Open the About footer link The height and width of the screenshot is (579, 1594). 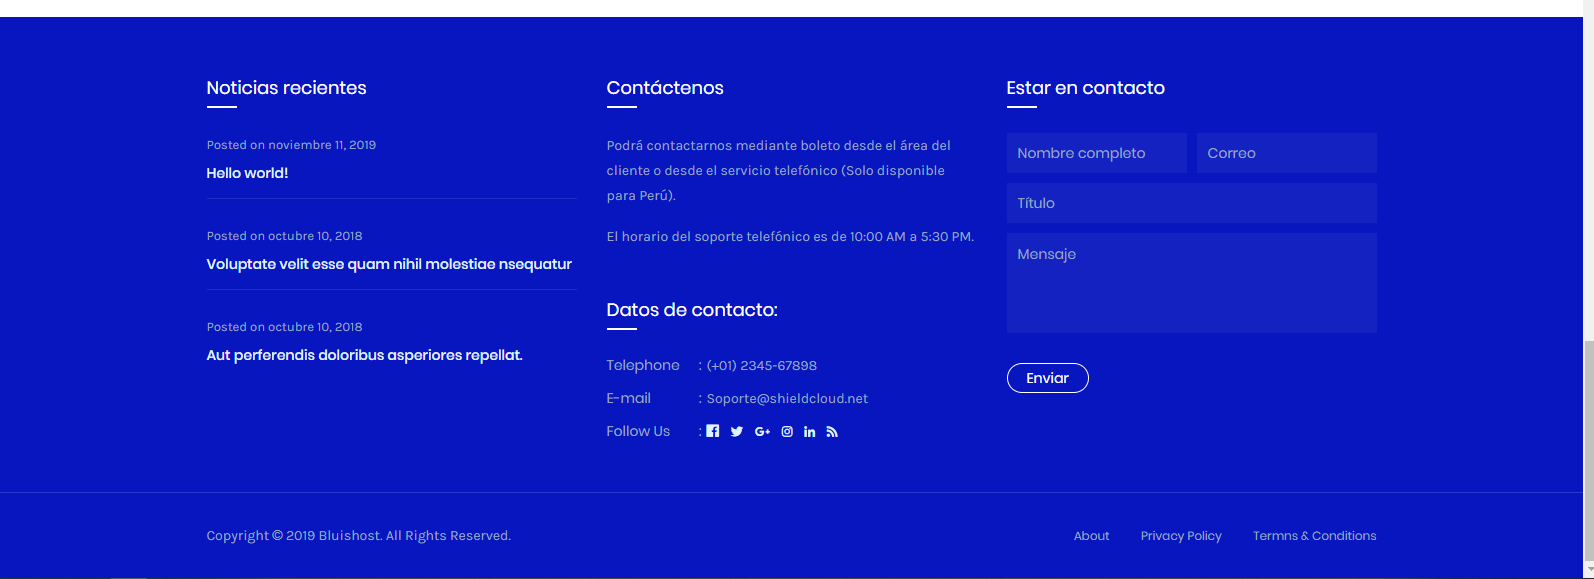coord(1091,536)
